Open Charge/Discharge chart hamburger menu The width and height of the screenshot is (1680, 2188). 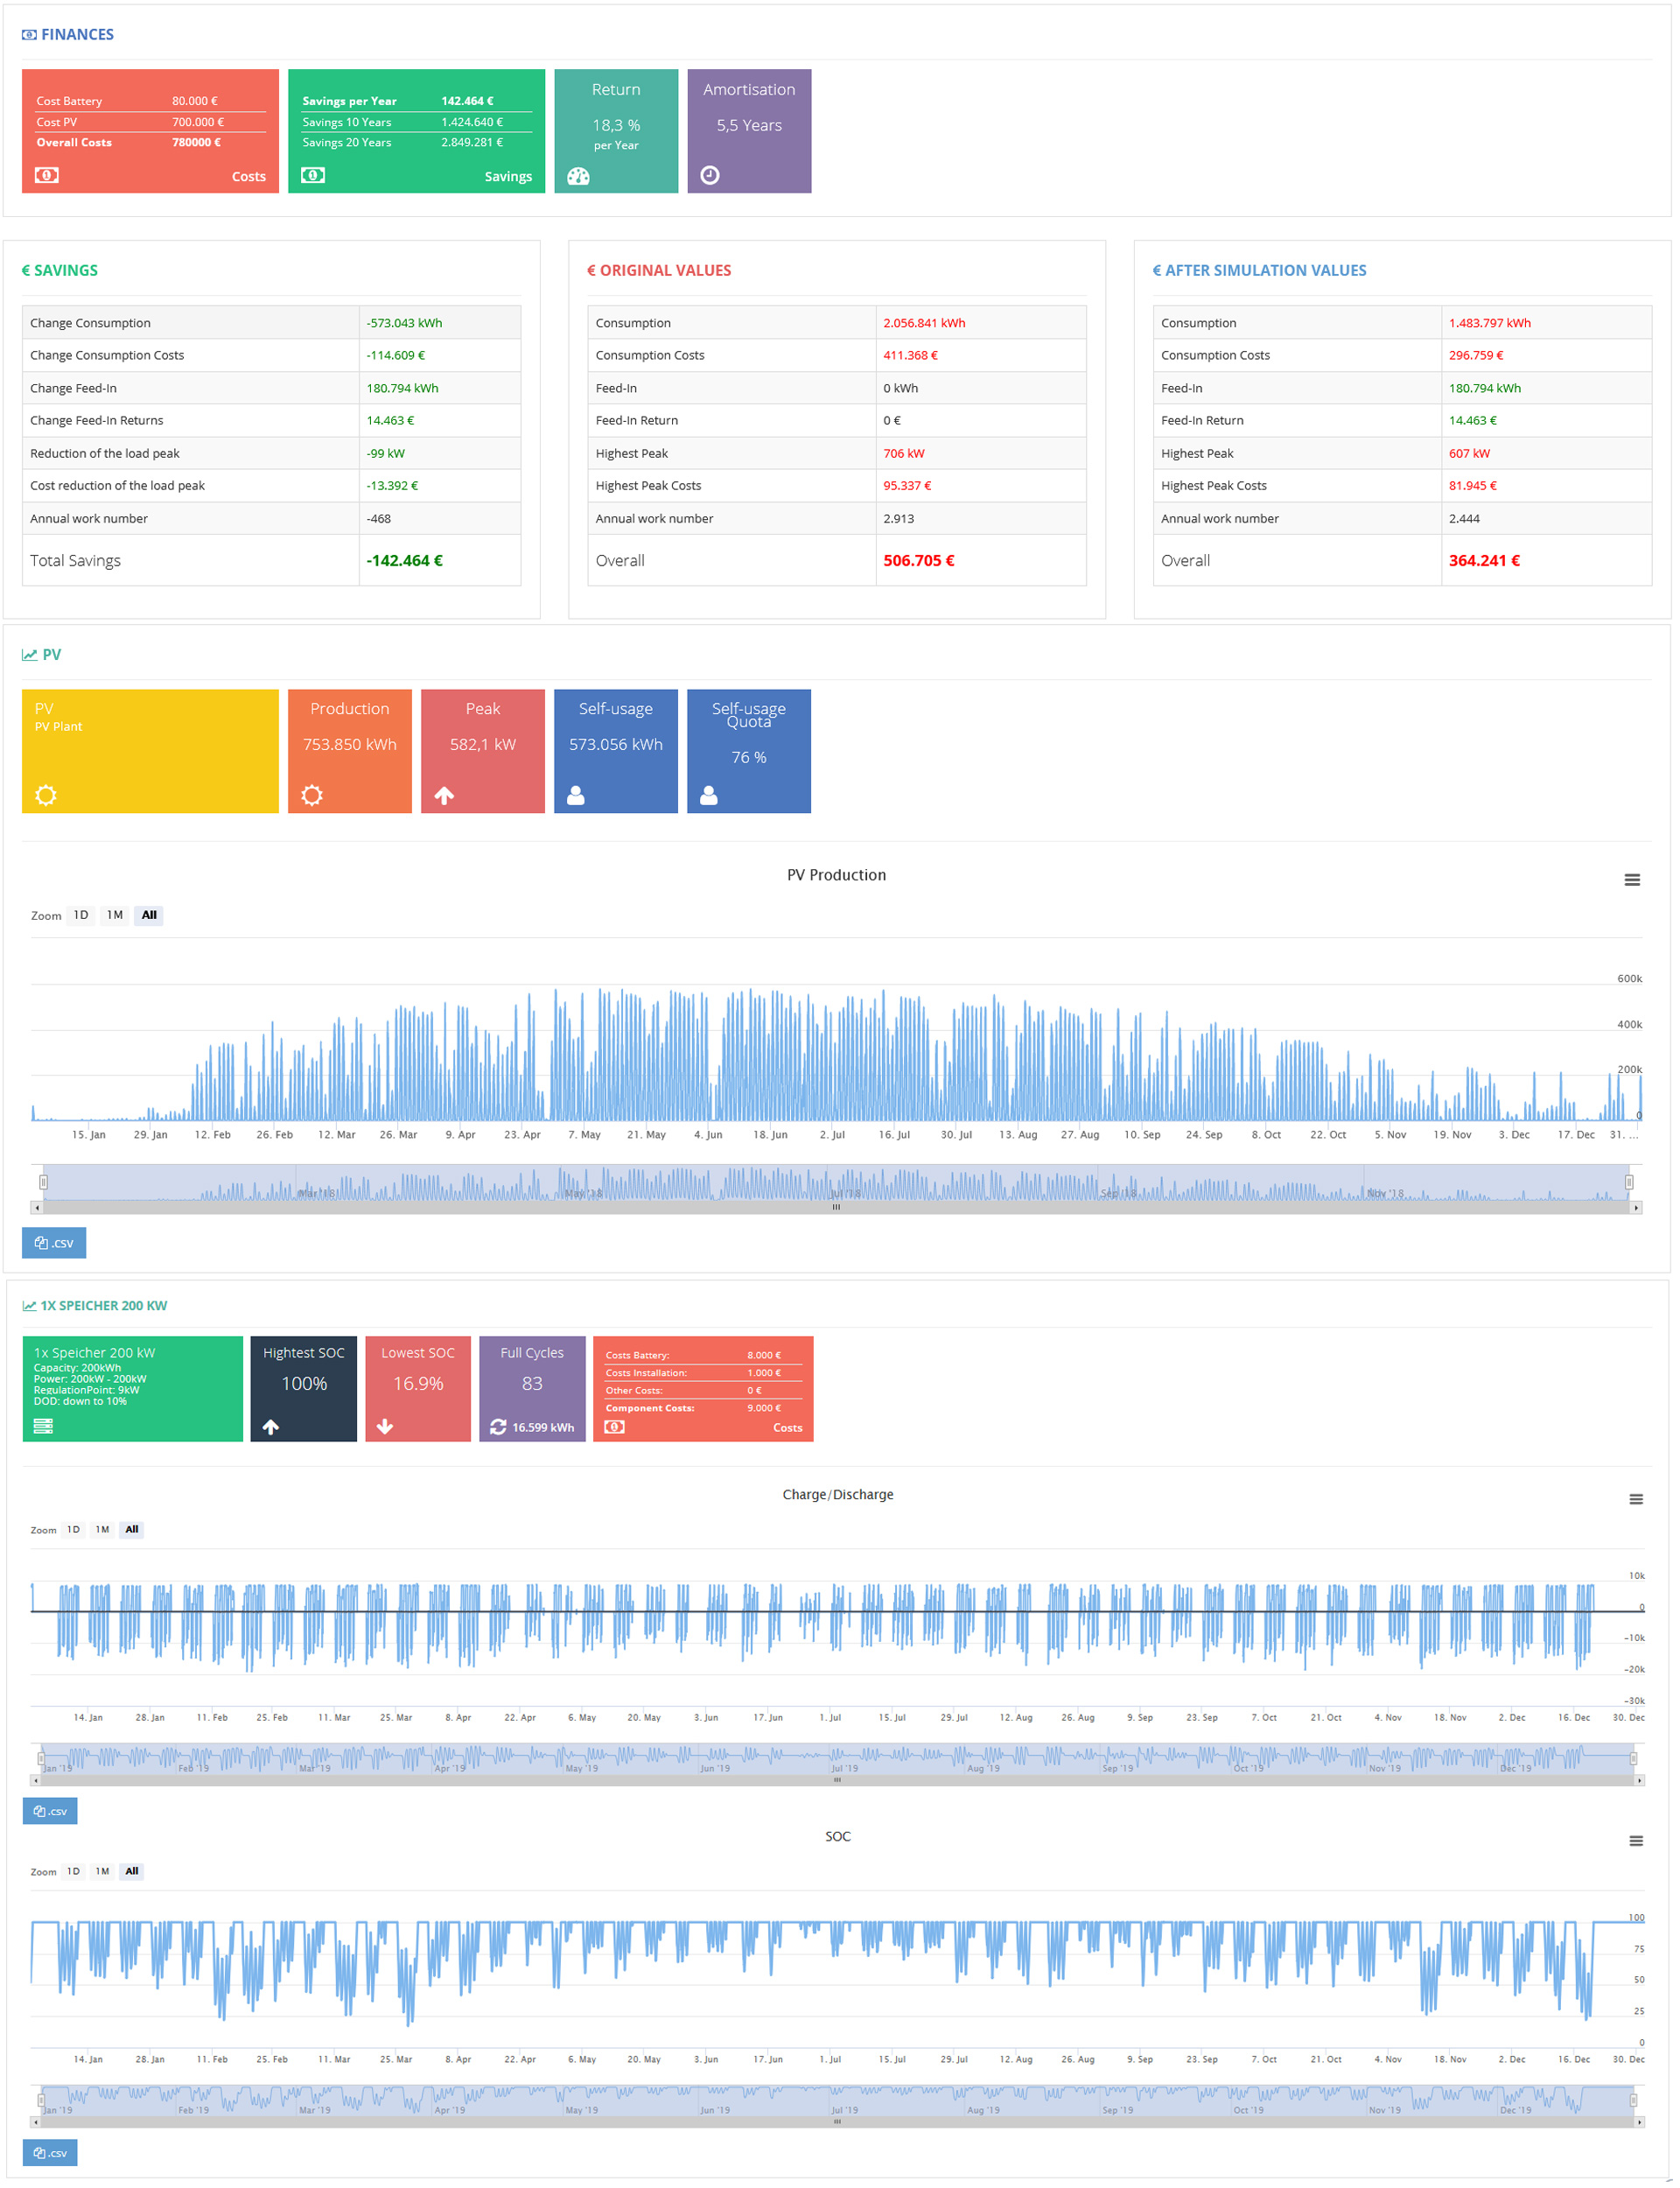1636,1499
